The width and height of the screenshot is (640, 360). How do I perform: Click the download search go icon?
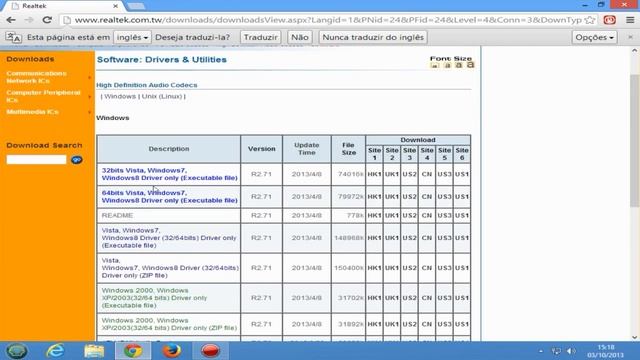76,160
